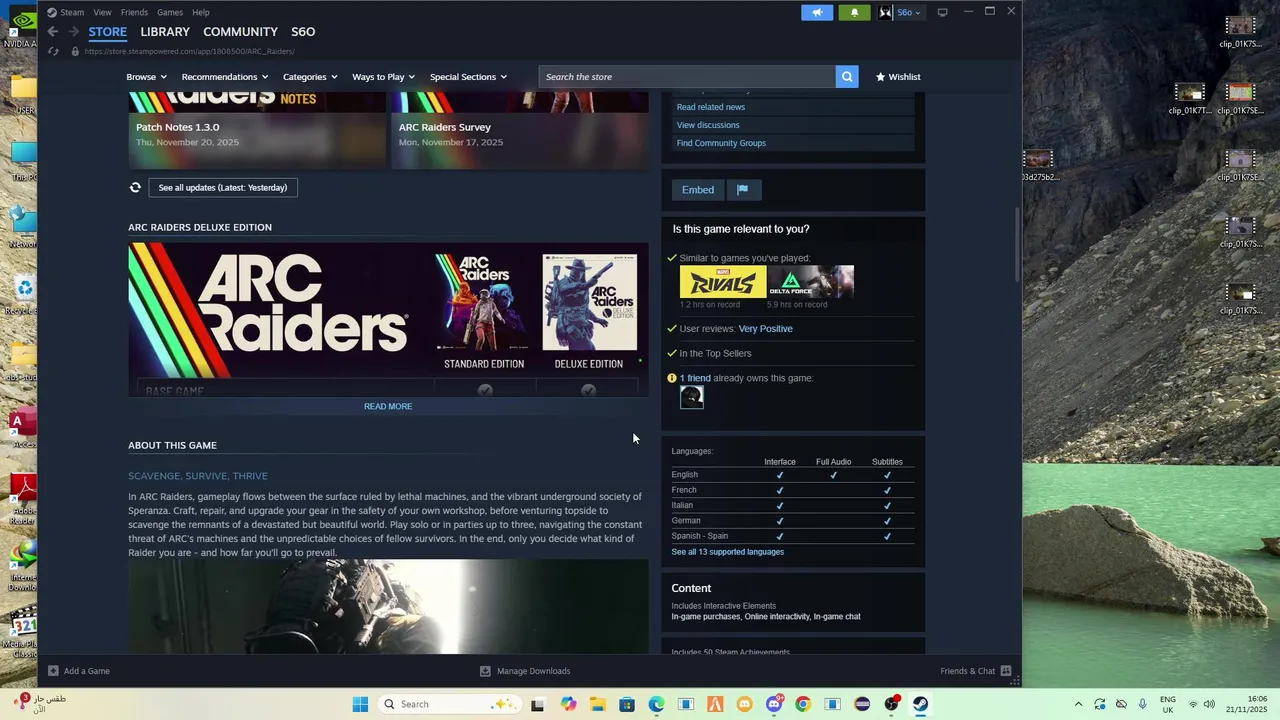
Task: Open the Friends menu
Action: [134, 12]
